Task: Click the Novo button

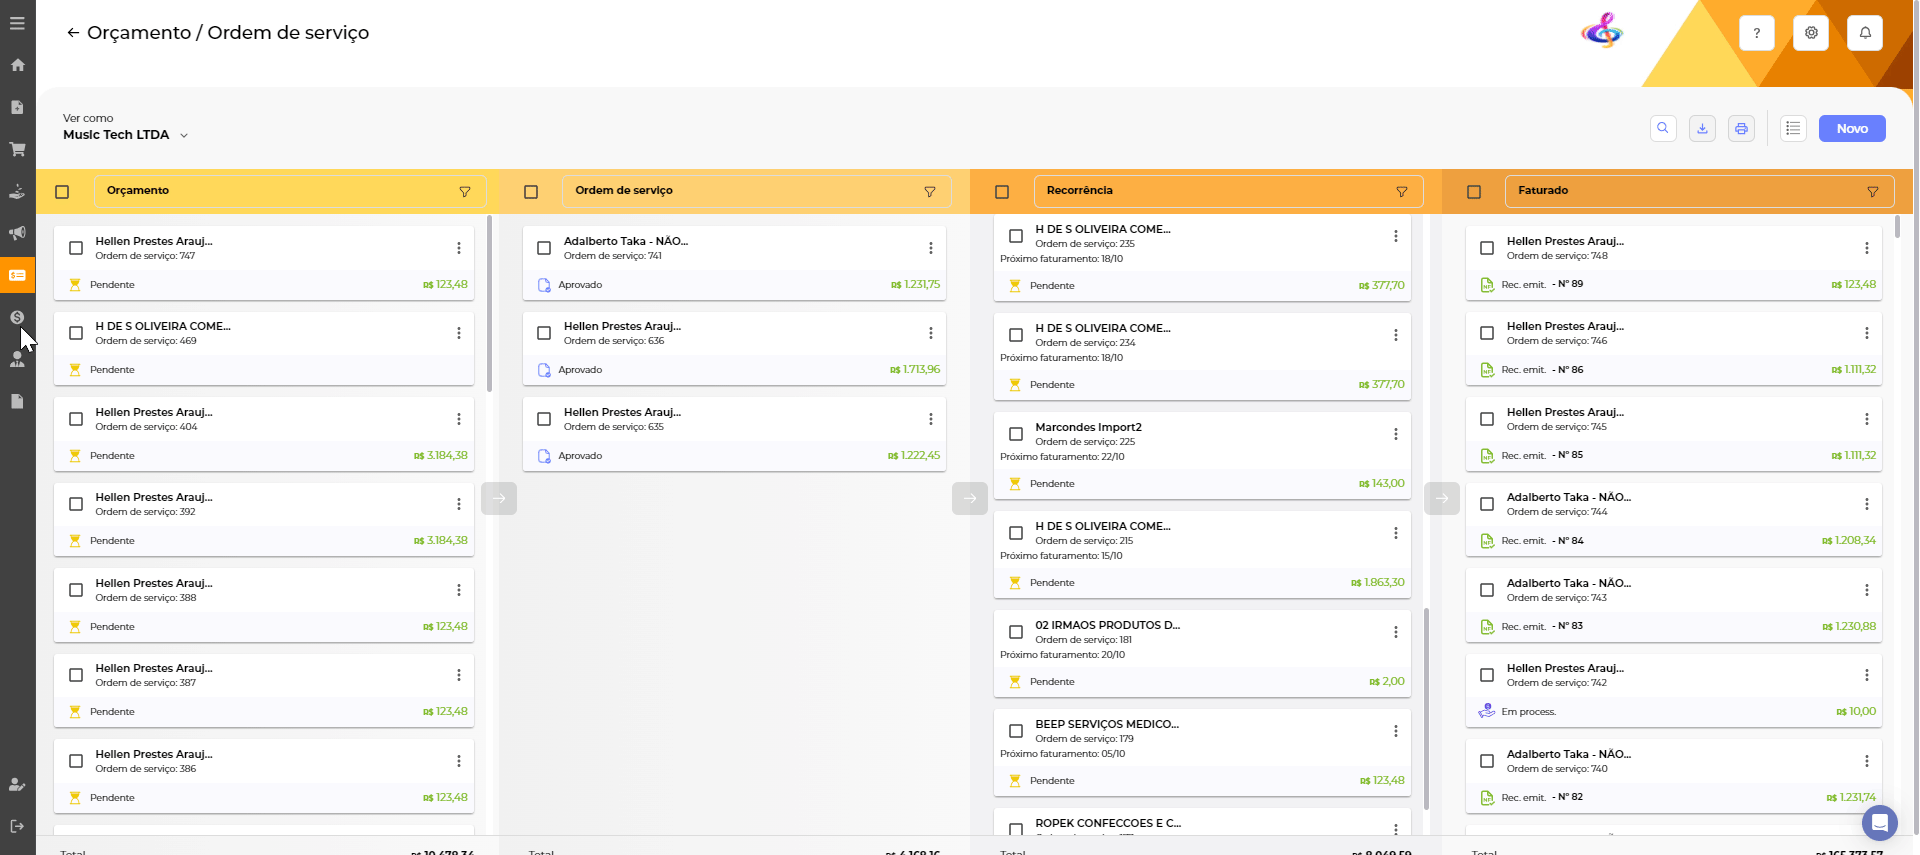Action: coord(1851,128)
